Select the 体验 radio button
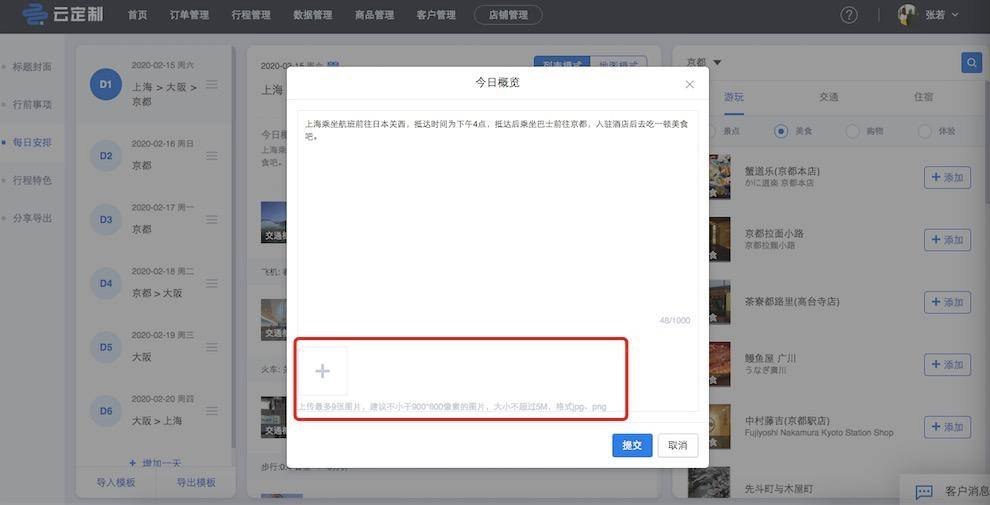Image resolution: width=990 pixels, height=505 pixels. tap(924, 131)
